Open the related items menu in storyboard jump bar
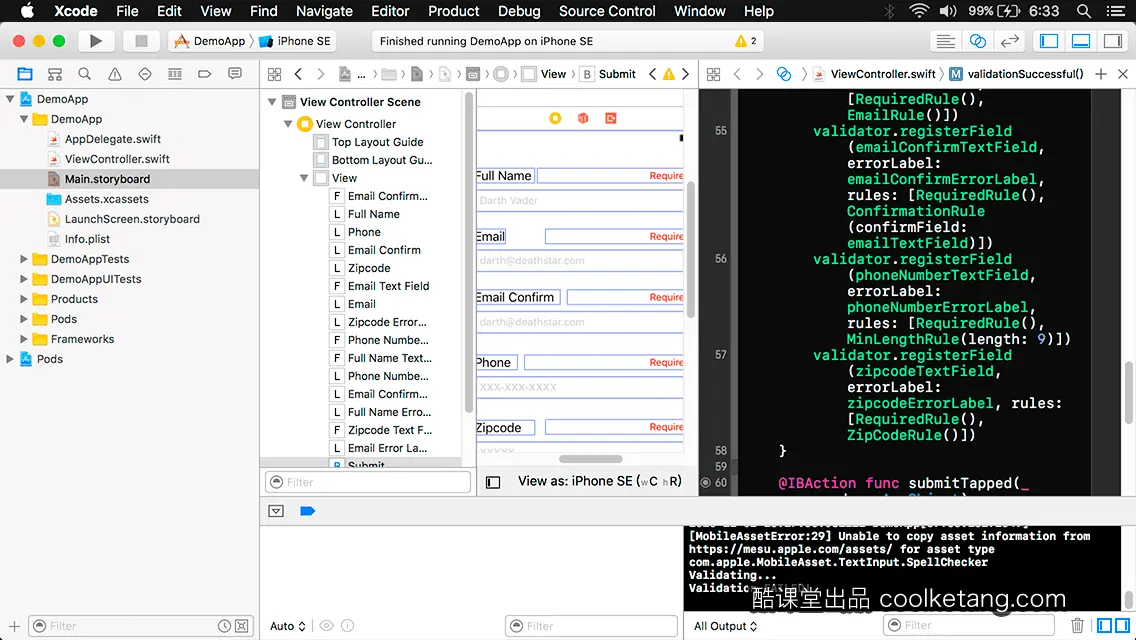Image resolution: width=1136 pixels, height=640 pixels. (x=275, y=74)
